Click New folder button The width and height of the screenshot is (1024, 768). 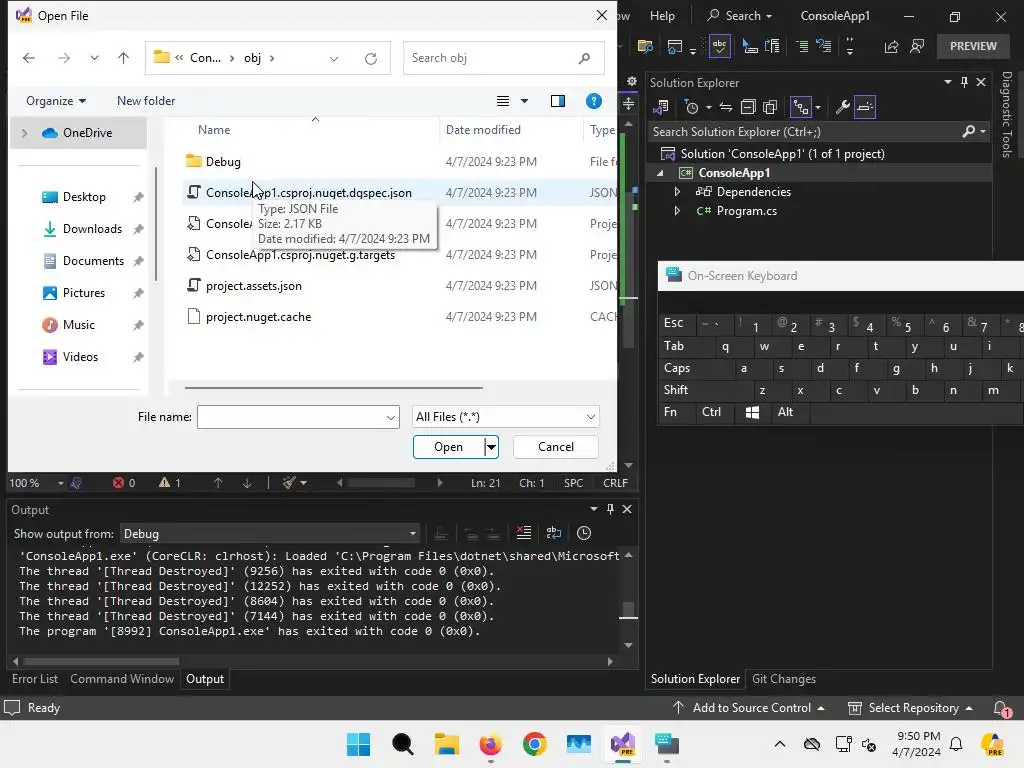(x=146, y=101)
